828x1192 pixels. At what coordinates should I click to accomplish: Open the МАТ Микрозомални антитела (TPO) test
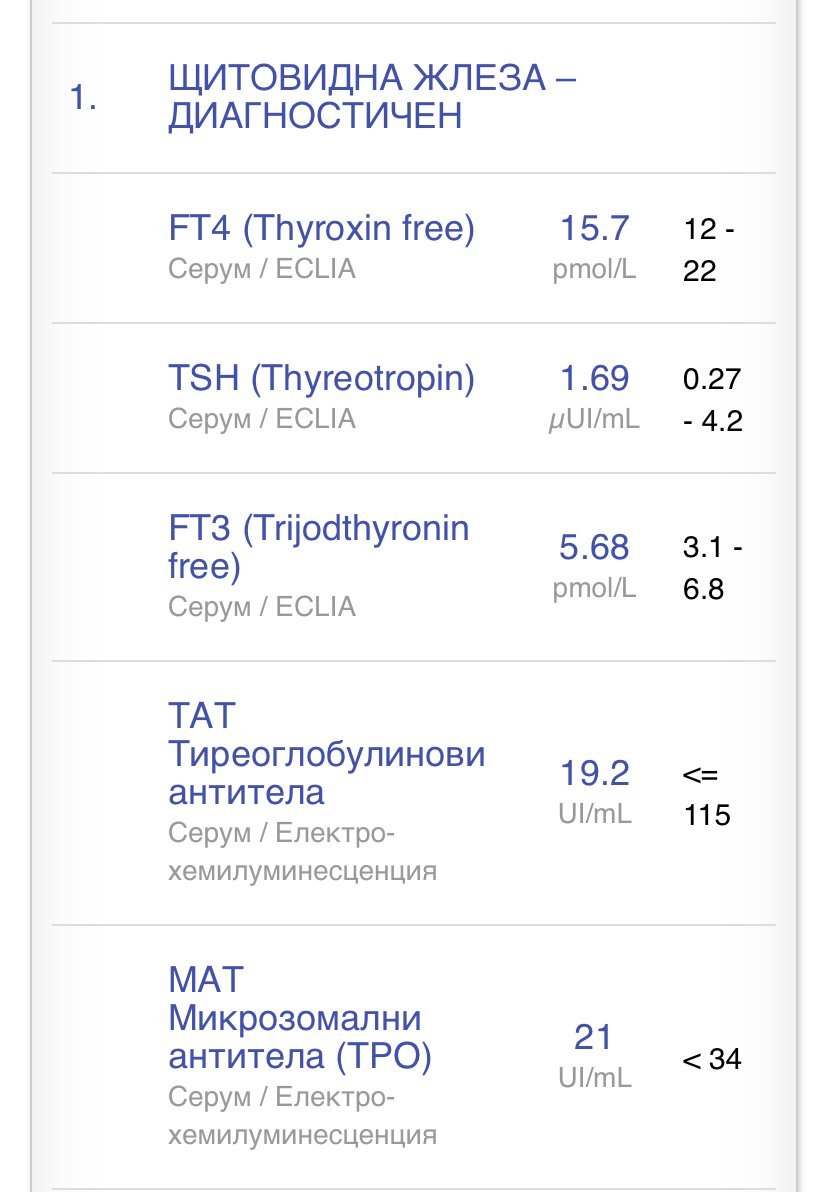pos(299,1018)
